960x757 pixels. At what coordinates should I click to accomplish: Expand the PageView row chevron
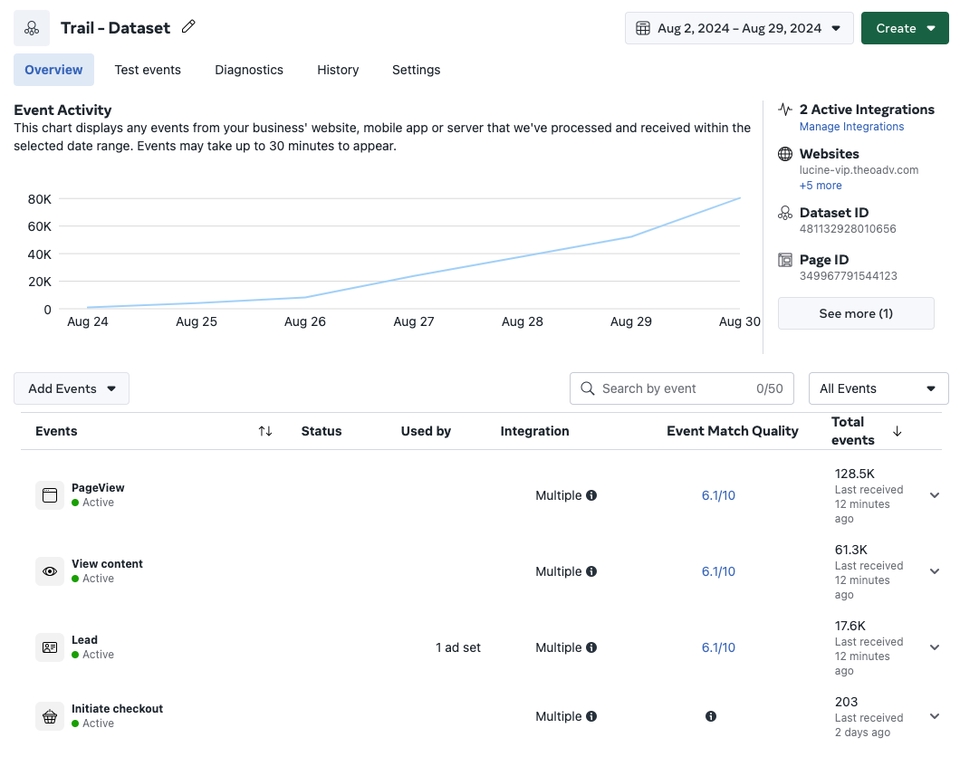point(934,495)
